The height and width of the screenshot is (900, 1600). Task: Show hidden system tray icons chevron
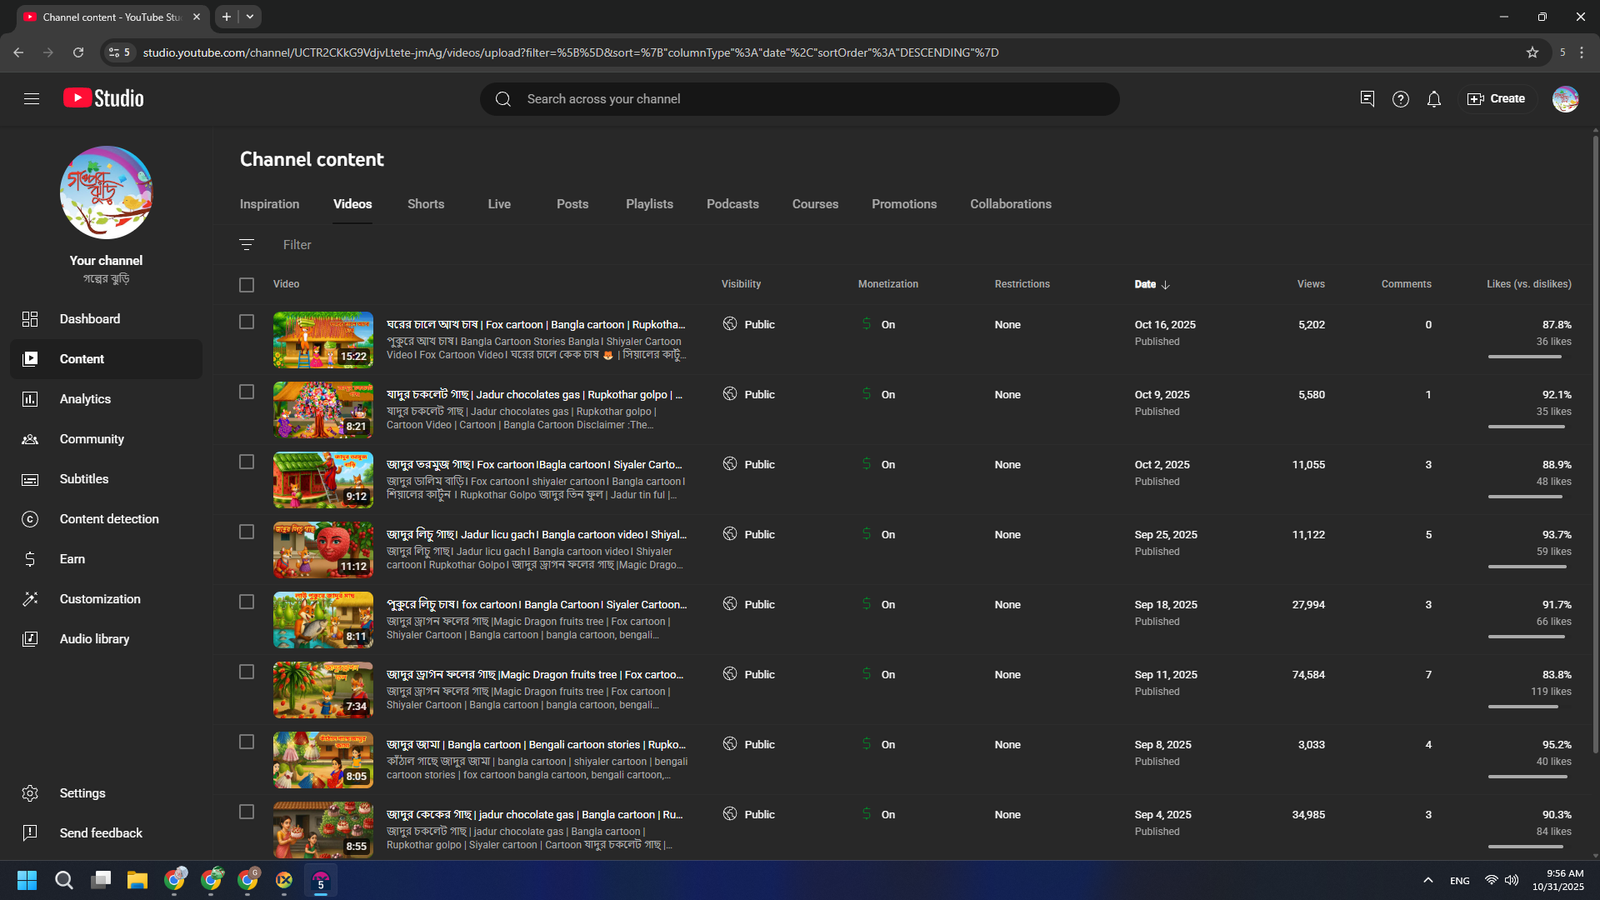1428,880
